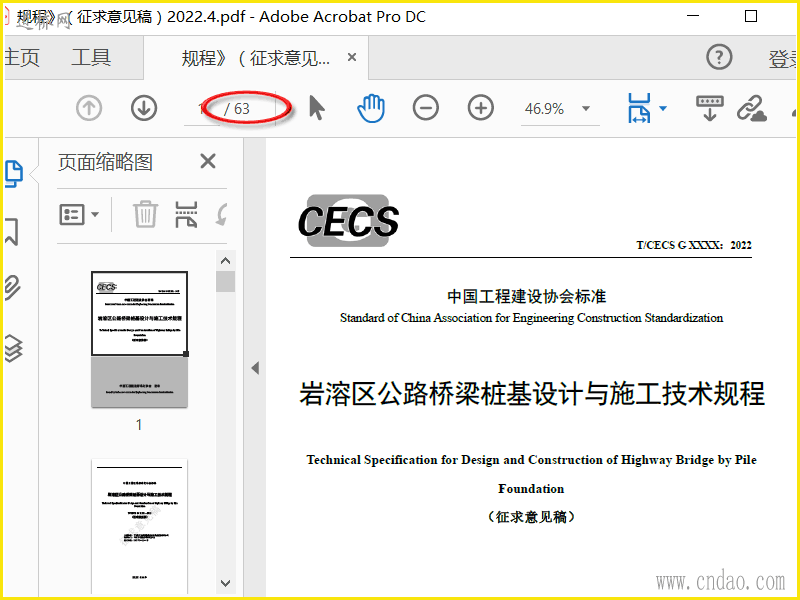The height and width of the screenshot is (600, 800).
Task: Minimize the Acrobat window
Action: [693, 15]
